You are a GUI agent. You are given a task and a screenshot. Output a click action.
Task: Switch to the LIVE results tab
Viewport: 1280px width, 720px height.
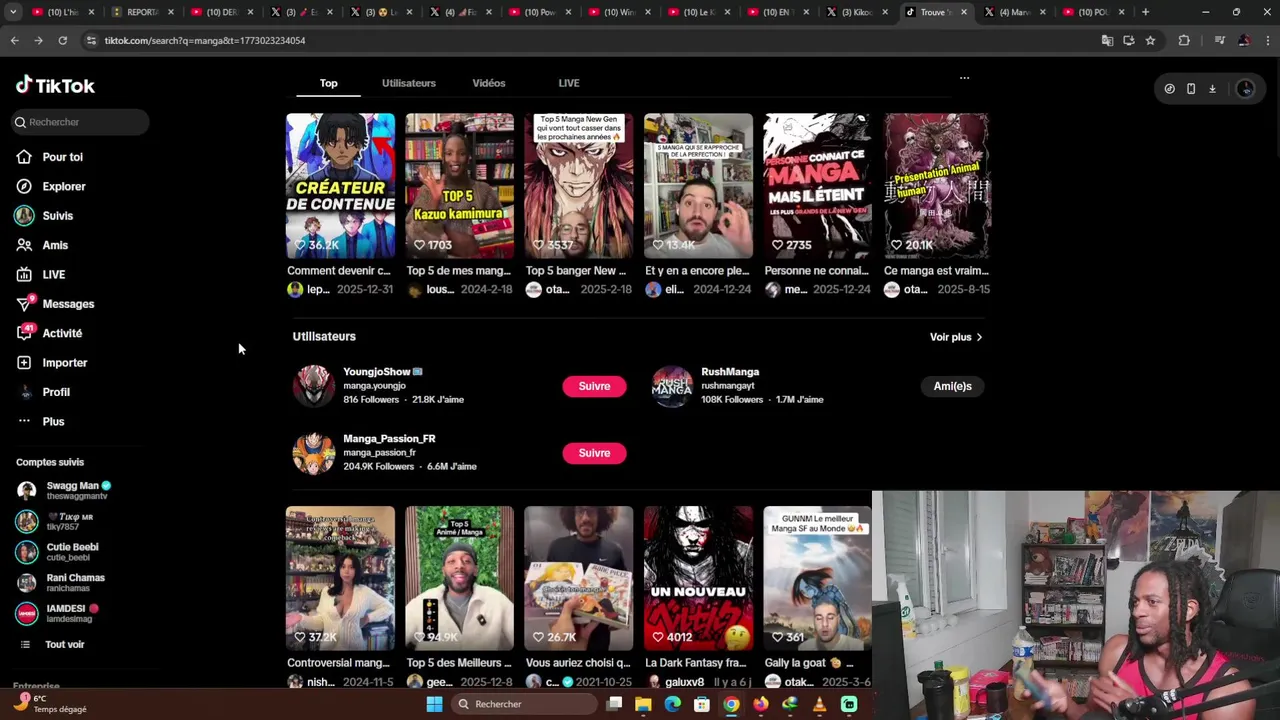coord(569,83)
